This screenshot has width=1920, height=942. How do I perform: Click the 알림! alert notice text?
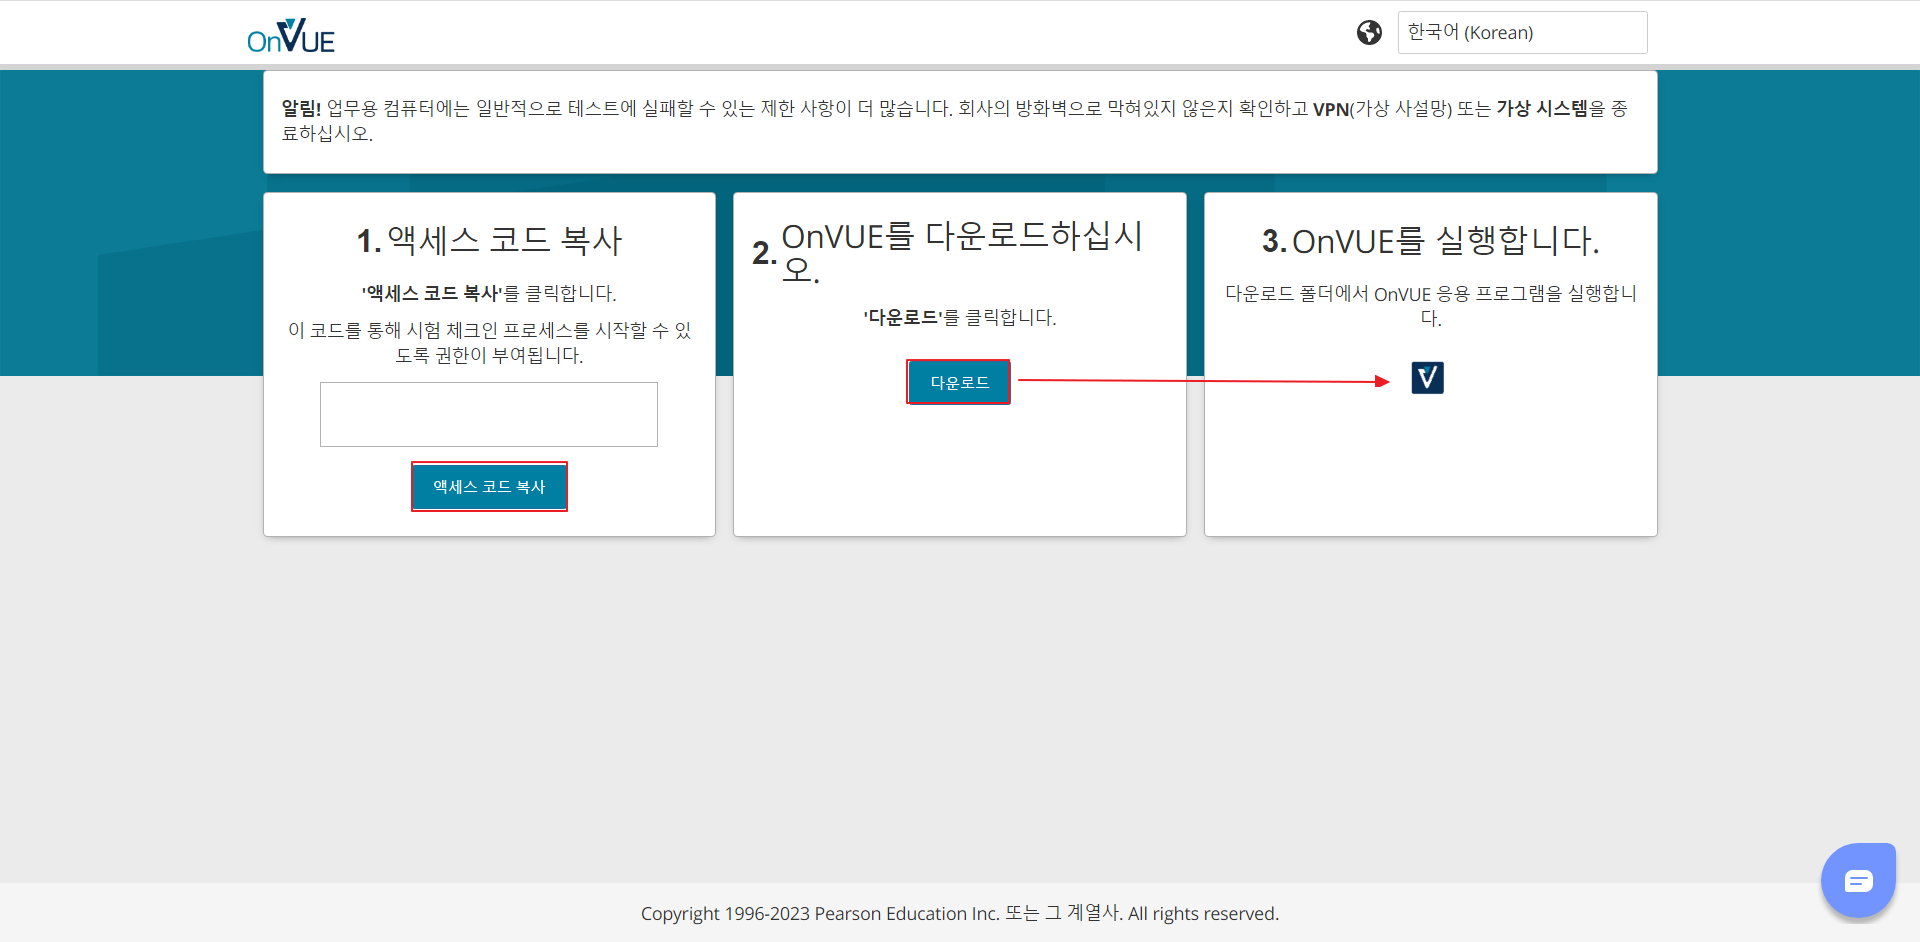[954, 121]
